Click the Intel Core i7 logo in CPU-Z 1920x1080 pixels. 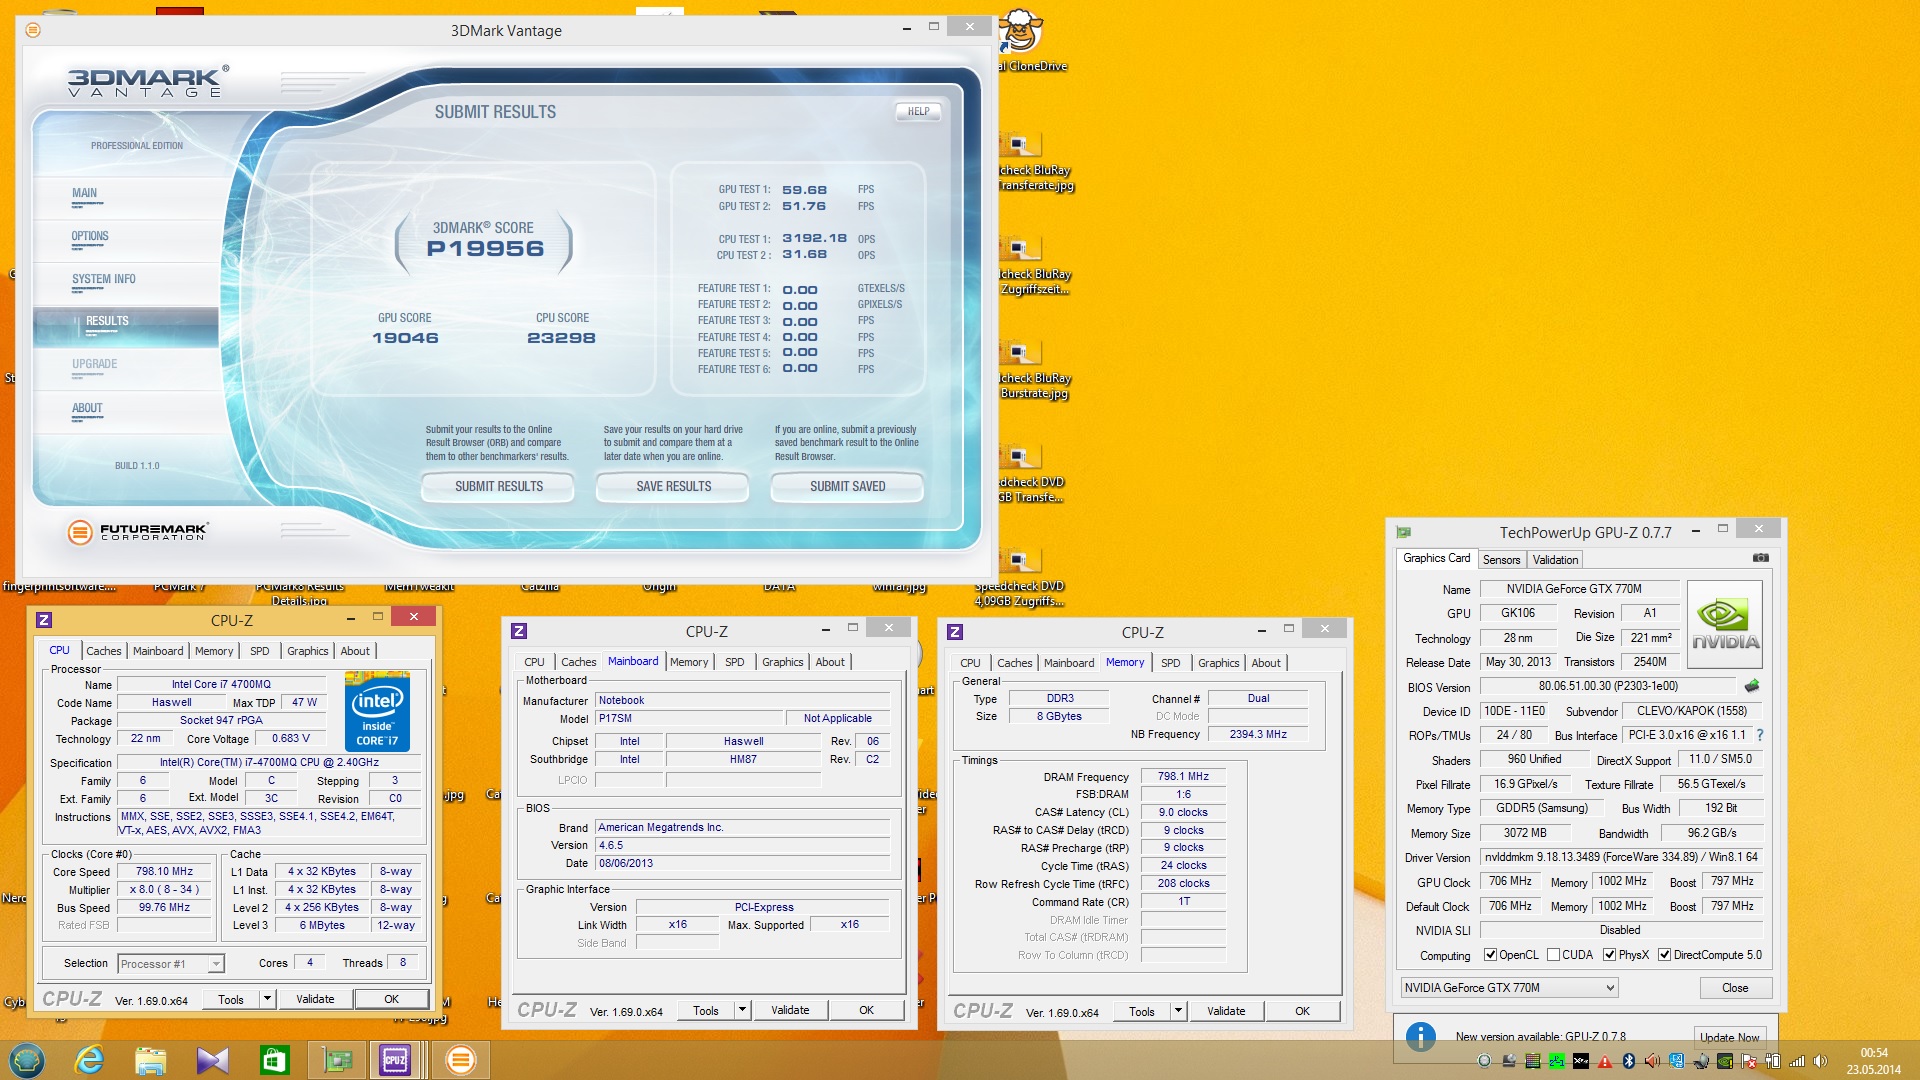377,711
